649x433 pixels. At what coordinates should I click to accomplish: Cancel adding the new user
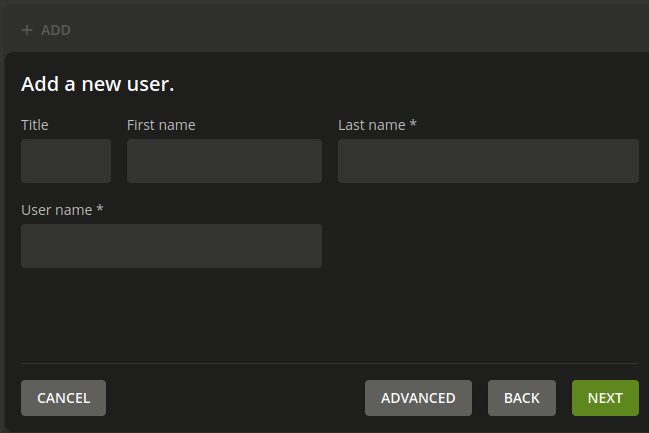(63, 398)
